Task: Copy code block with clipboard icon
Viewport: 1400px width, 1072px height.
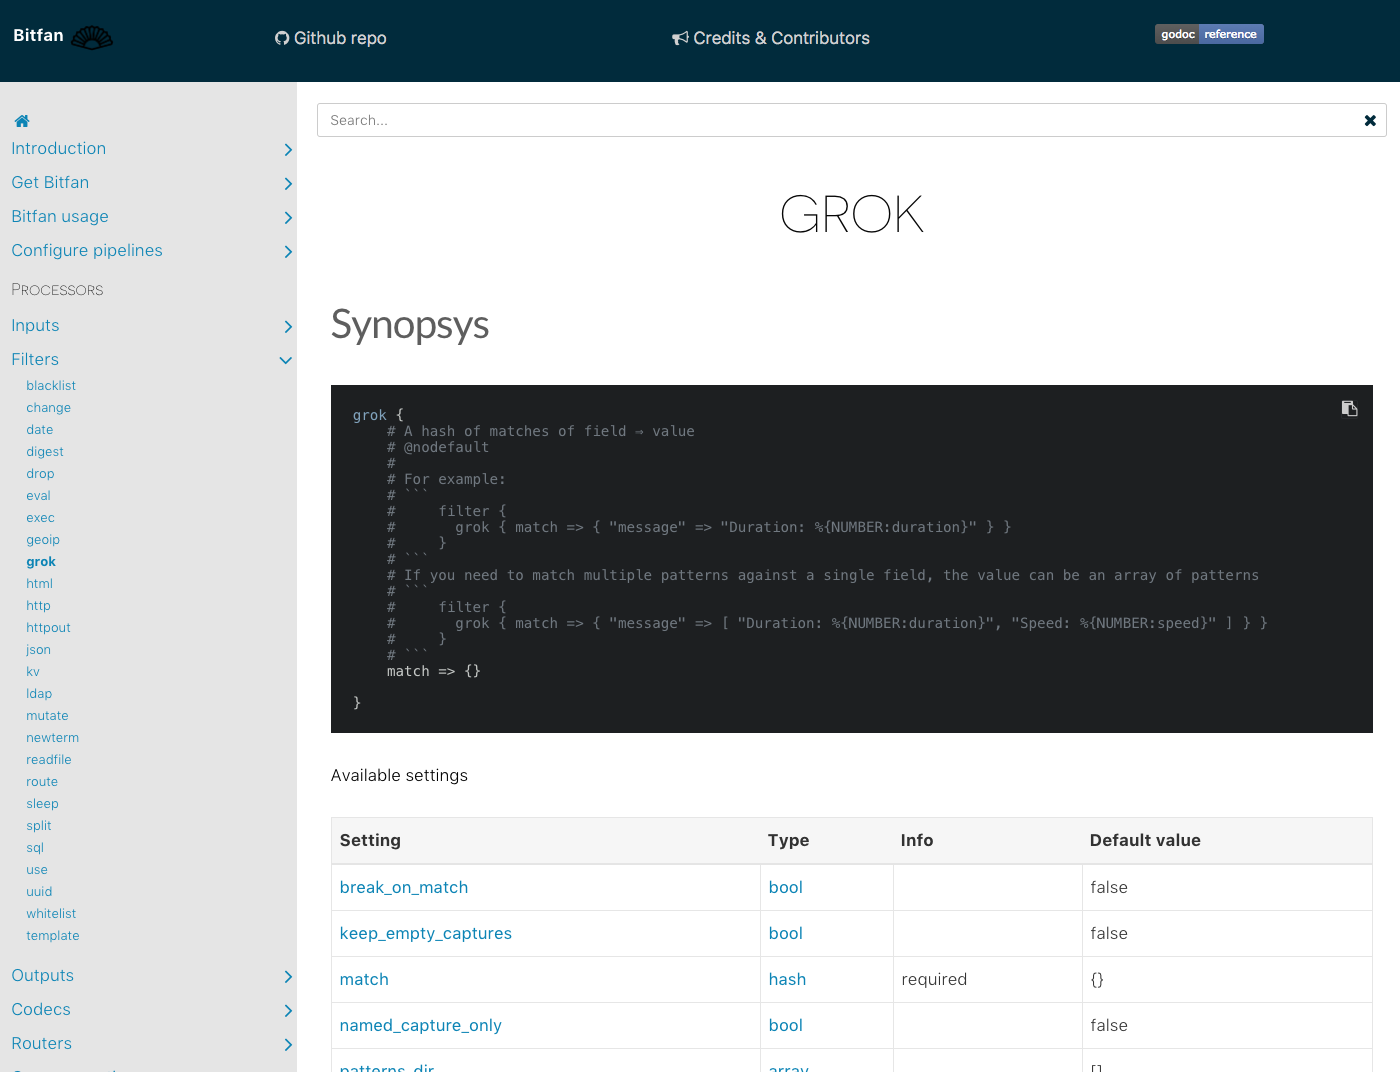Action: pyautogui.click(x=1349, y=408)
